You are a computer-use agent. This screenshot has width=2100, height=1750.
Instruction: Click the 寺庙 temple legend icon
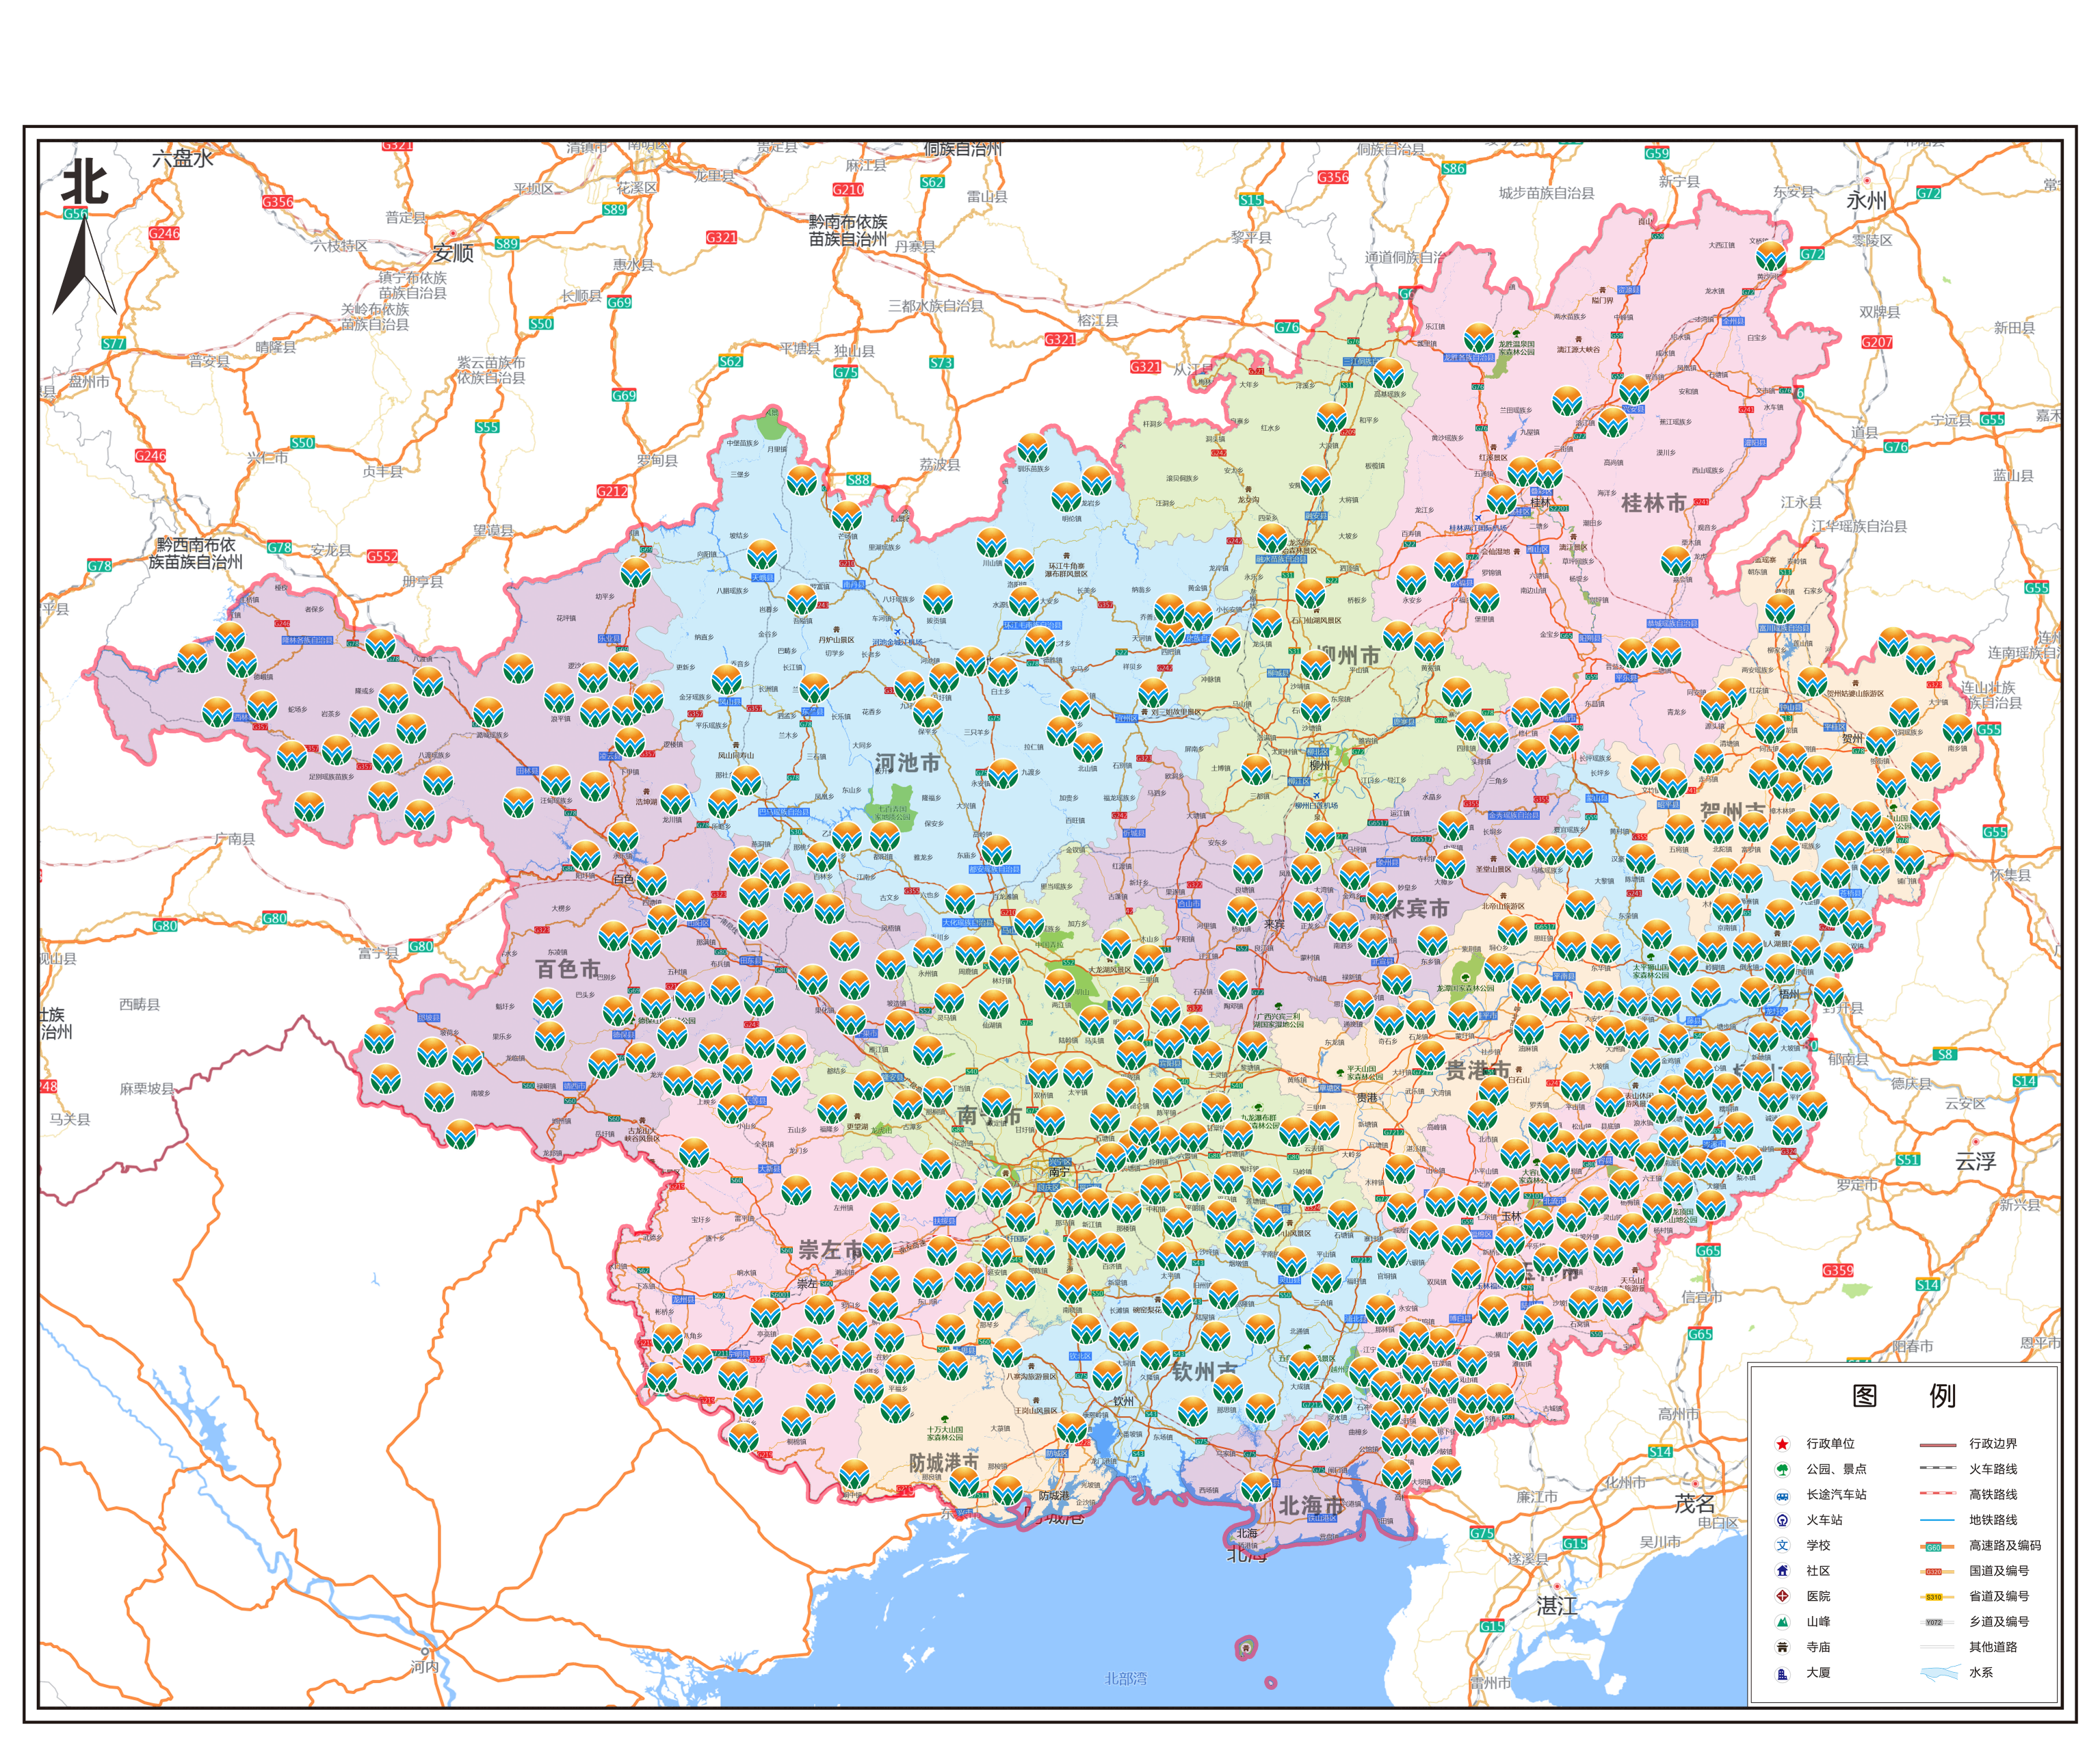click(x=1782, y=1647)
